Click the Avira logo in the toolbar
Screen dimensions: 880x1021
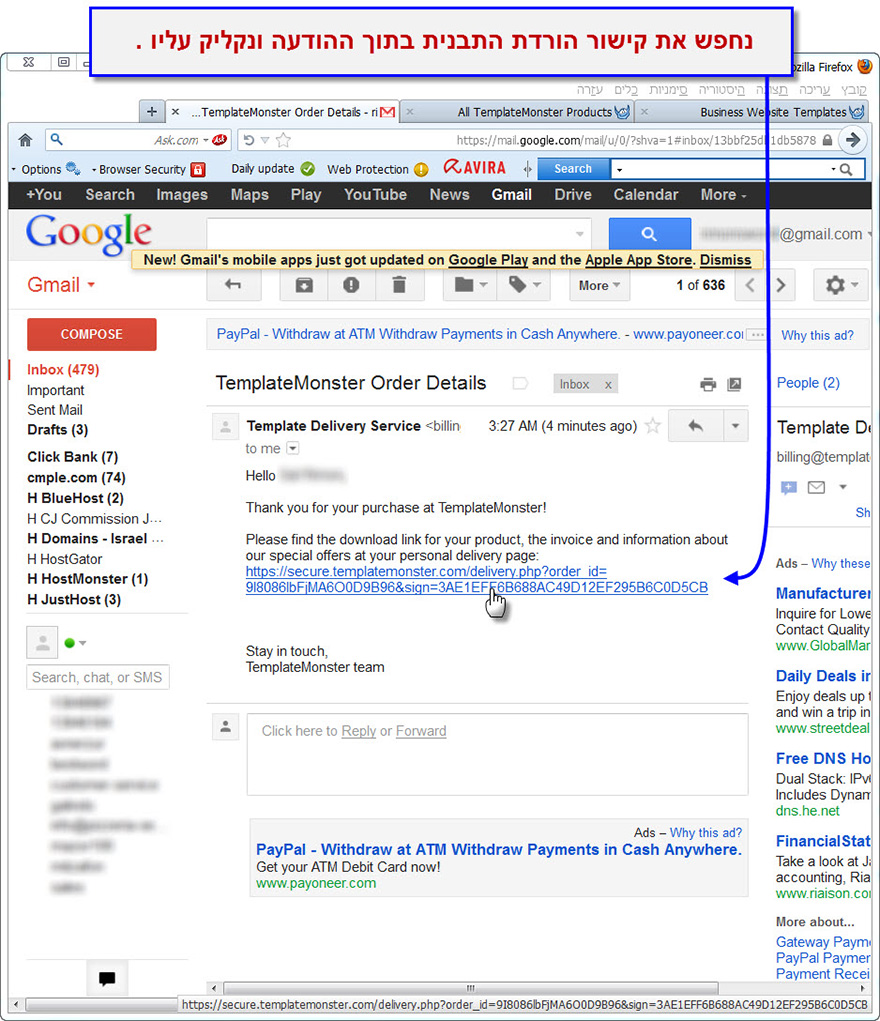475,168
